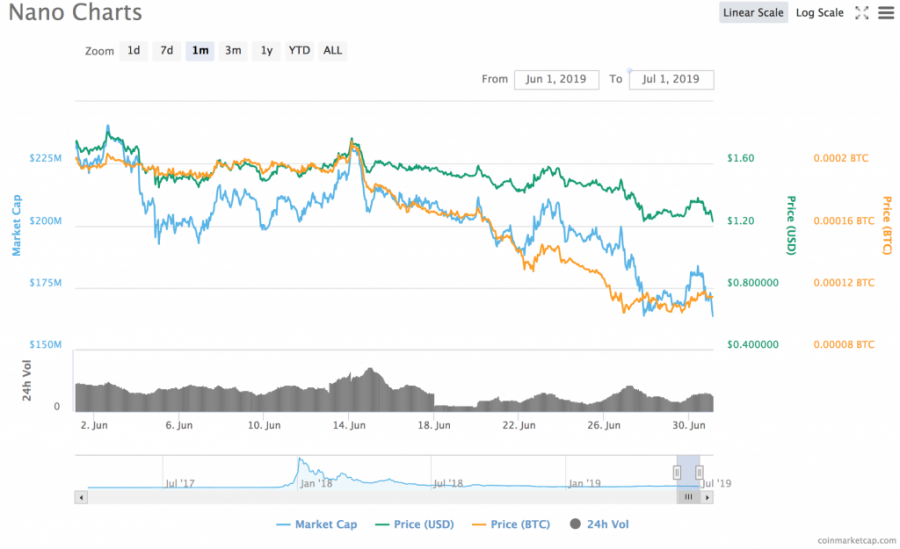
Task: Toggle 24h Vol series in legend
Action: coord(599,524)
